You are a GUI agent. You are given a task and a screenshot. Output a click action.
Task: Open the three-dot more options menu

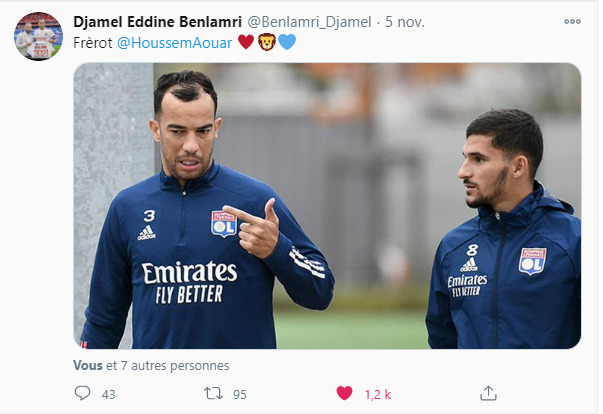572,22
